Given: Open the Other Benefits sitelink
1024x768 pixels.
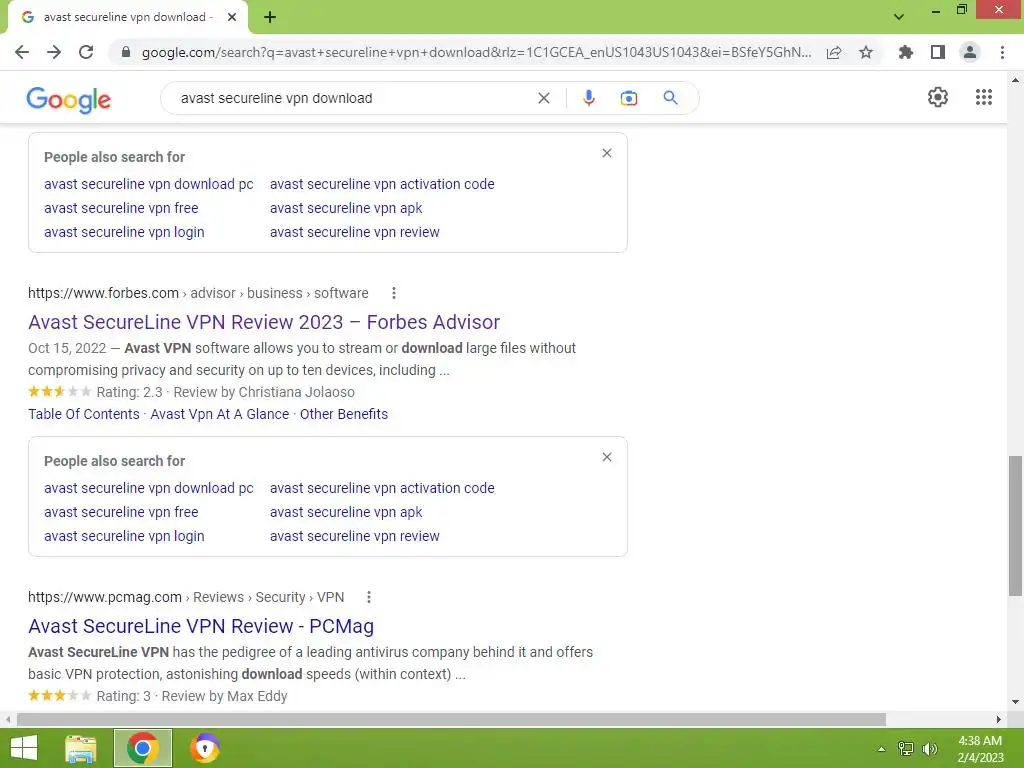Looking at the screenshot, I should (344, 414).
